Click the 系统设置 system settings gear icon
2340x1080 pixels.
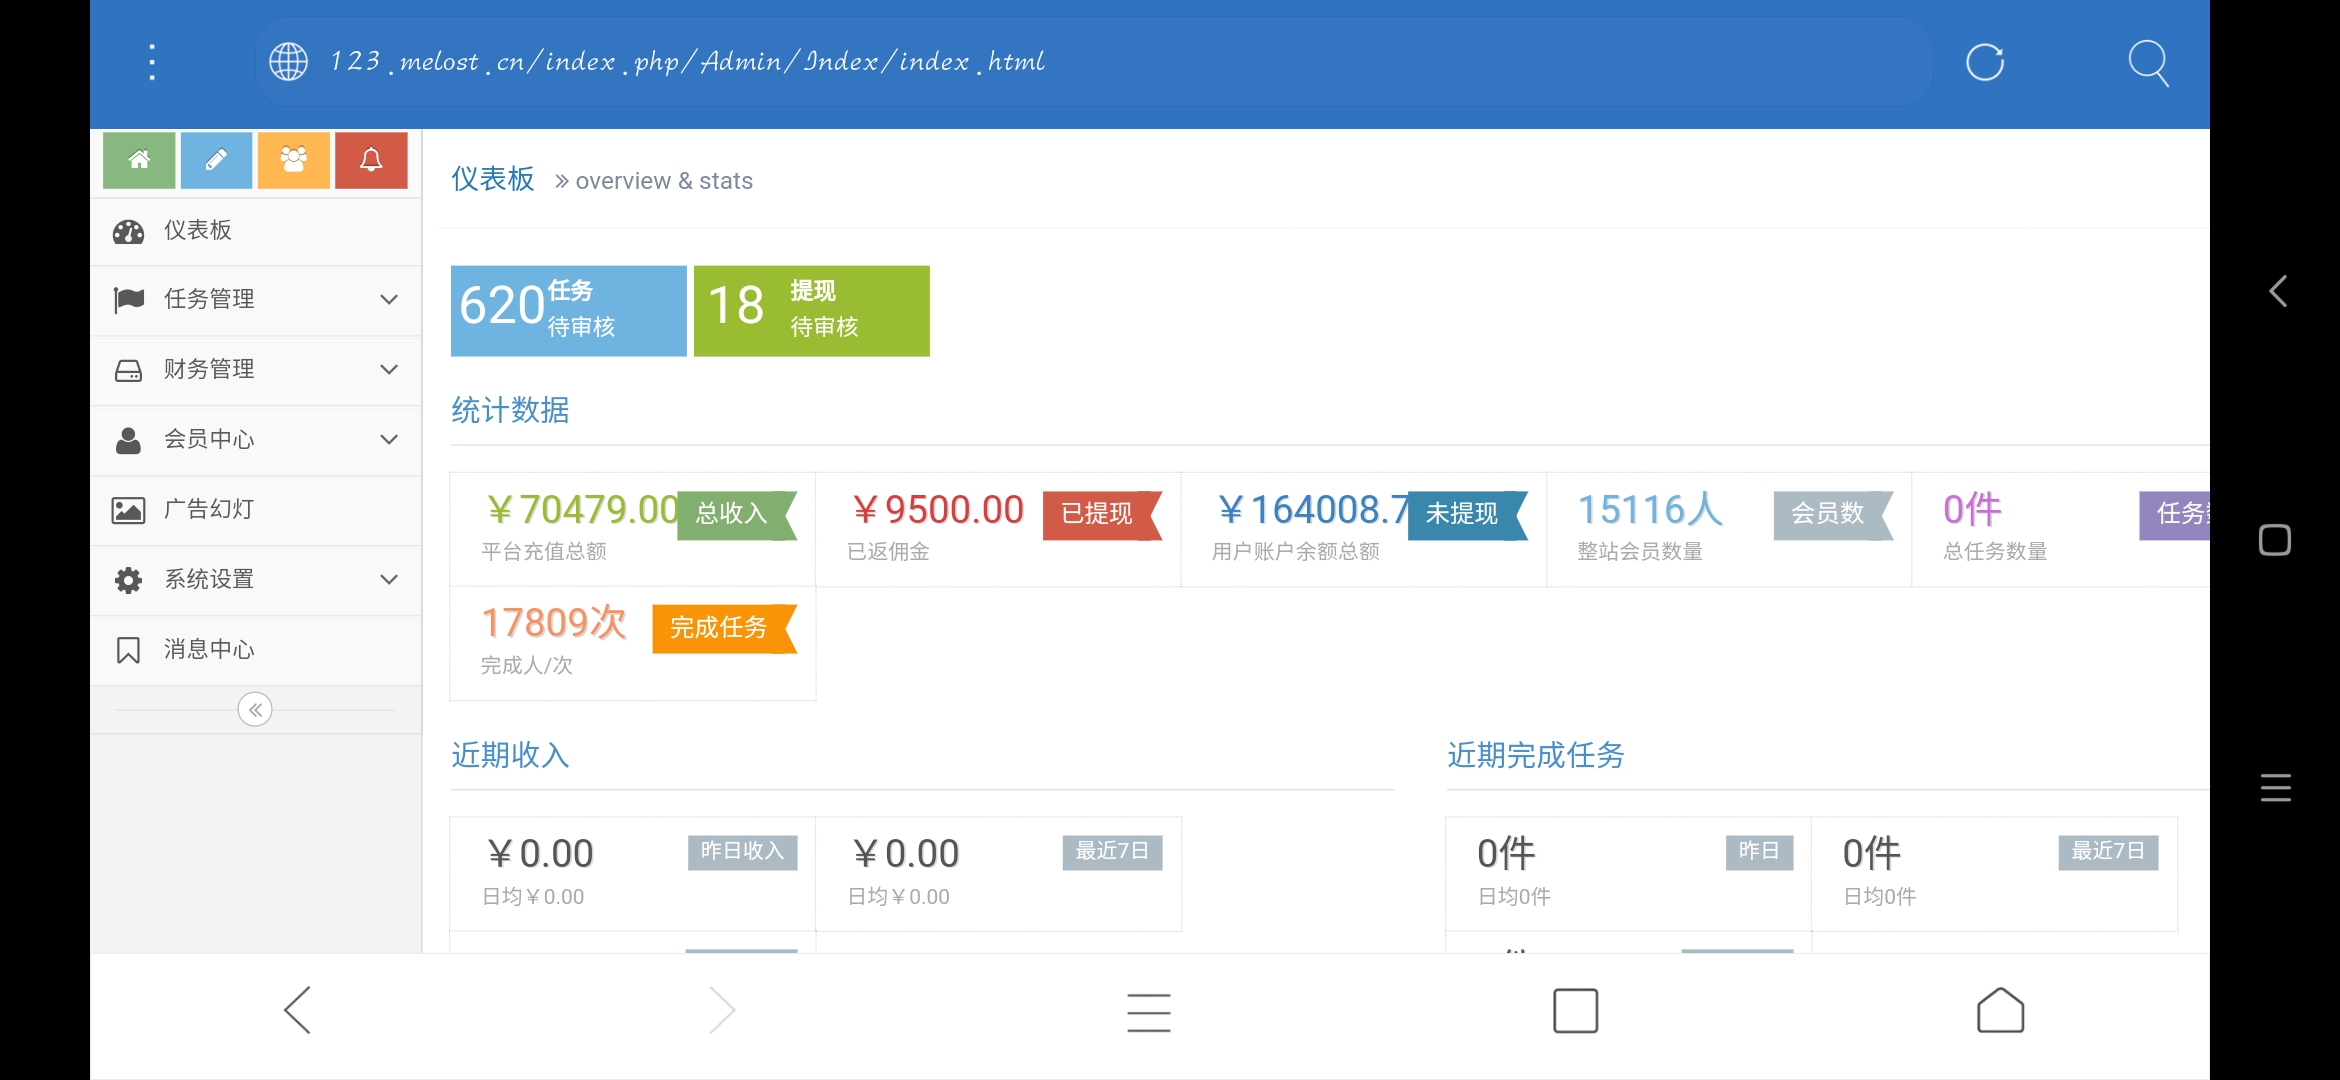coord(131,579)
